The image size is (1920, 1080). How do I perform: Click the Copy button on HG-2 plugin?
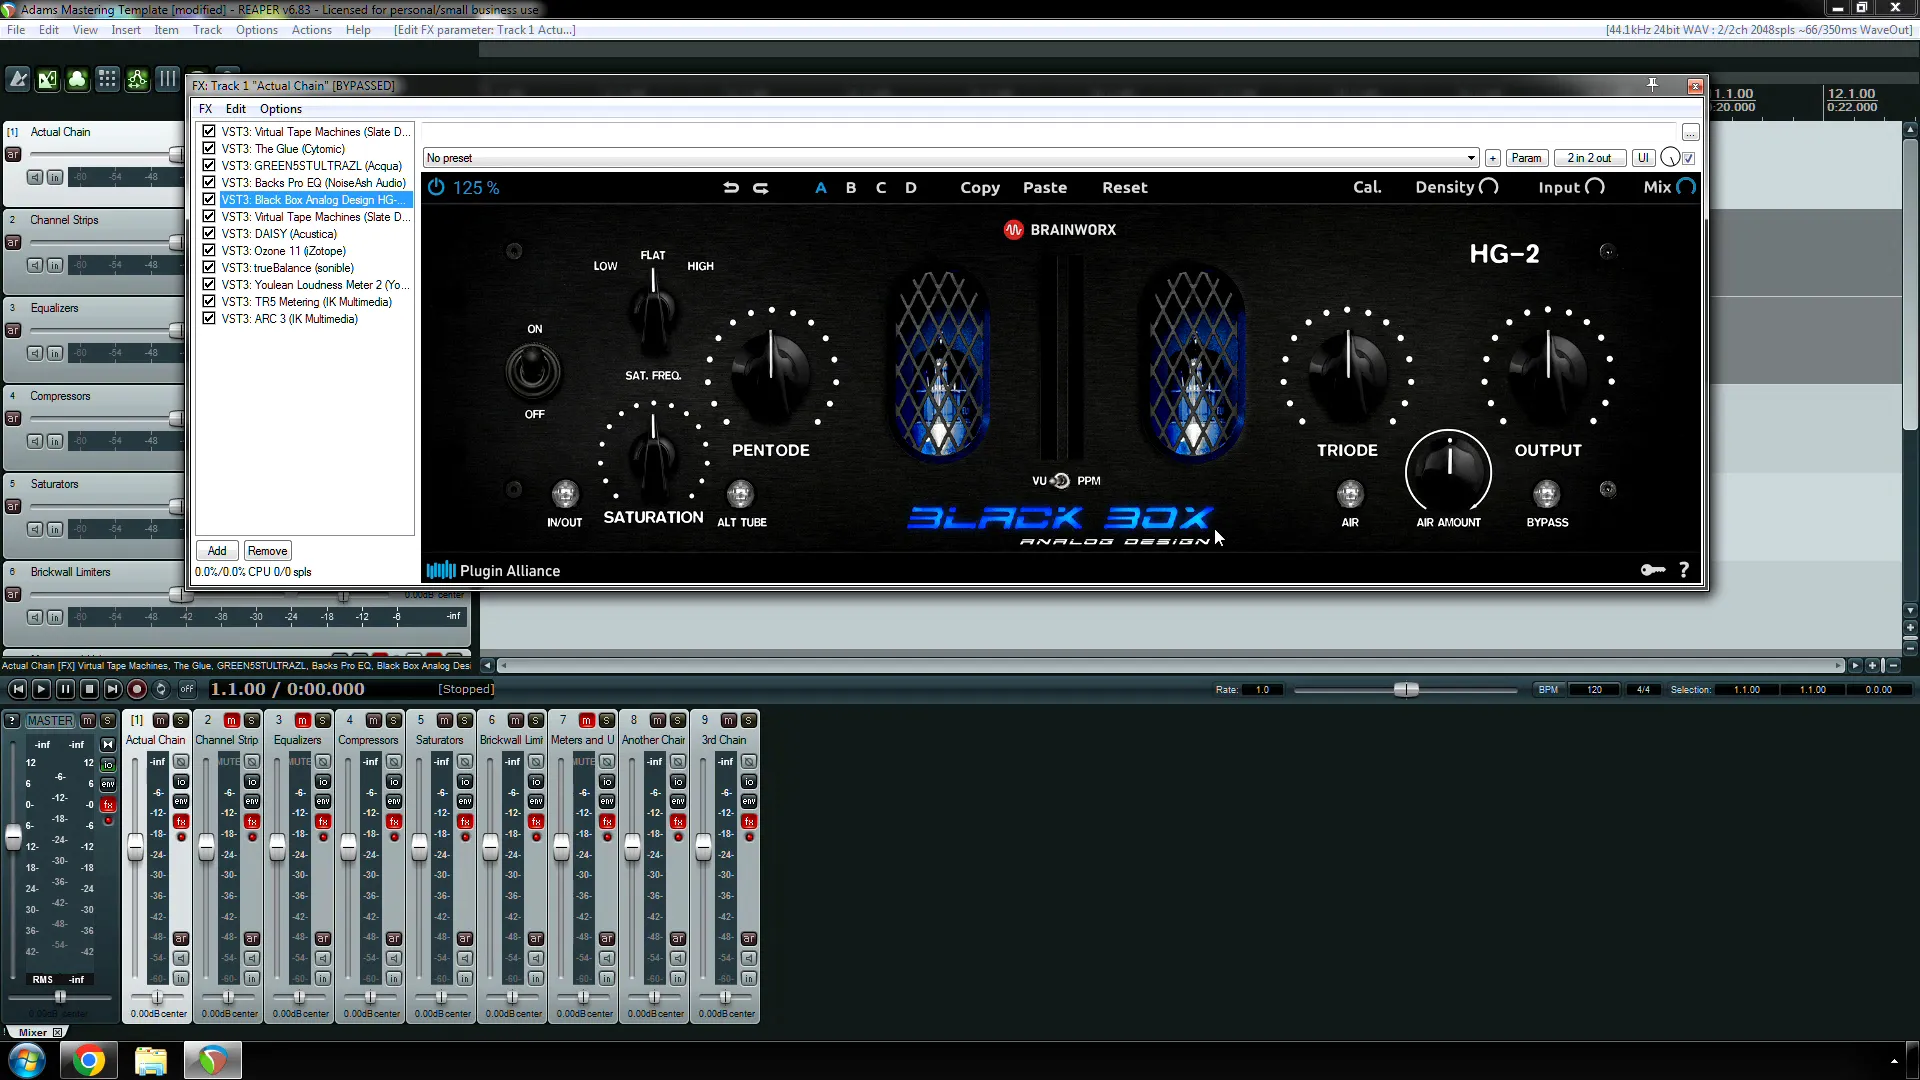[978, 187]
